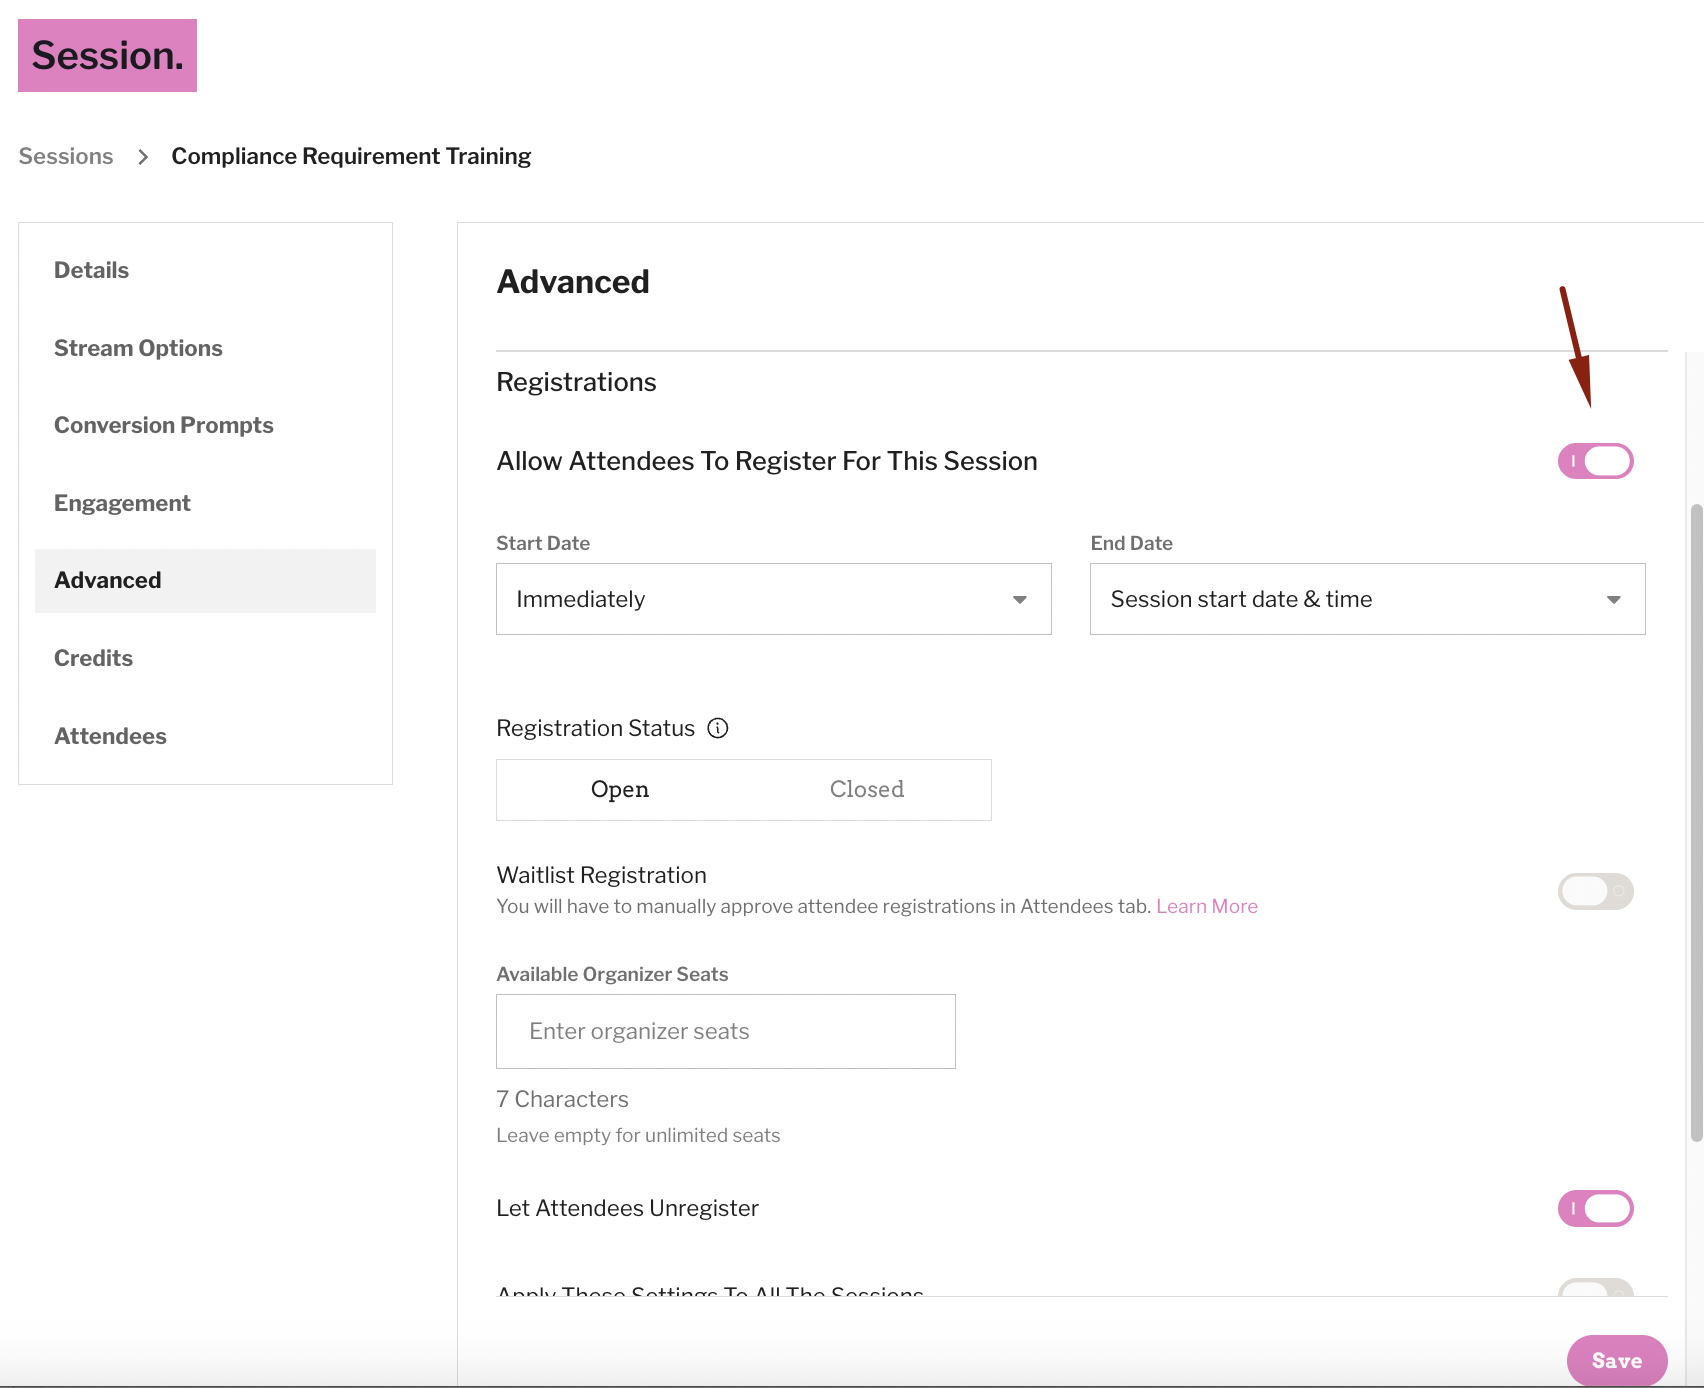Toggle Allow Attendees To Register switch
This screenshot has width=1704, height=1388.
pyautogui.click(x=1595, y=461)
